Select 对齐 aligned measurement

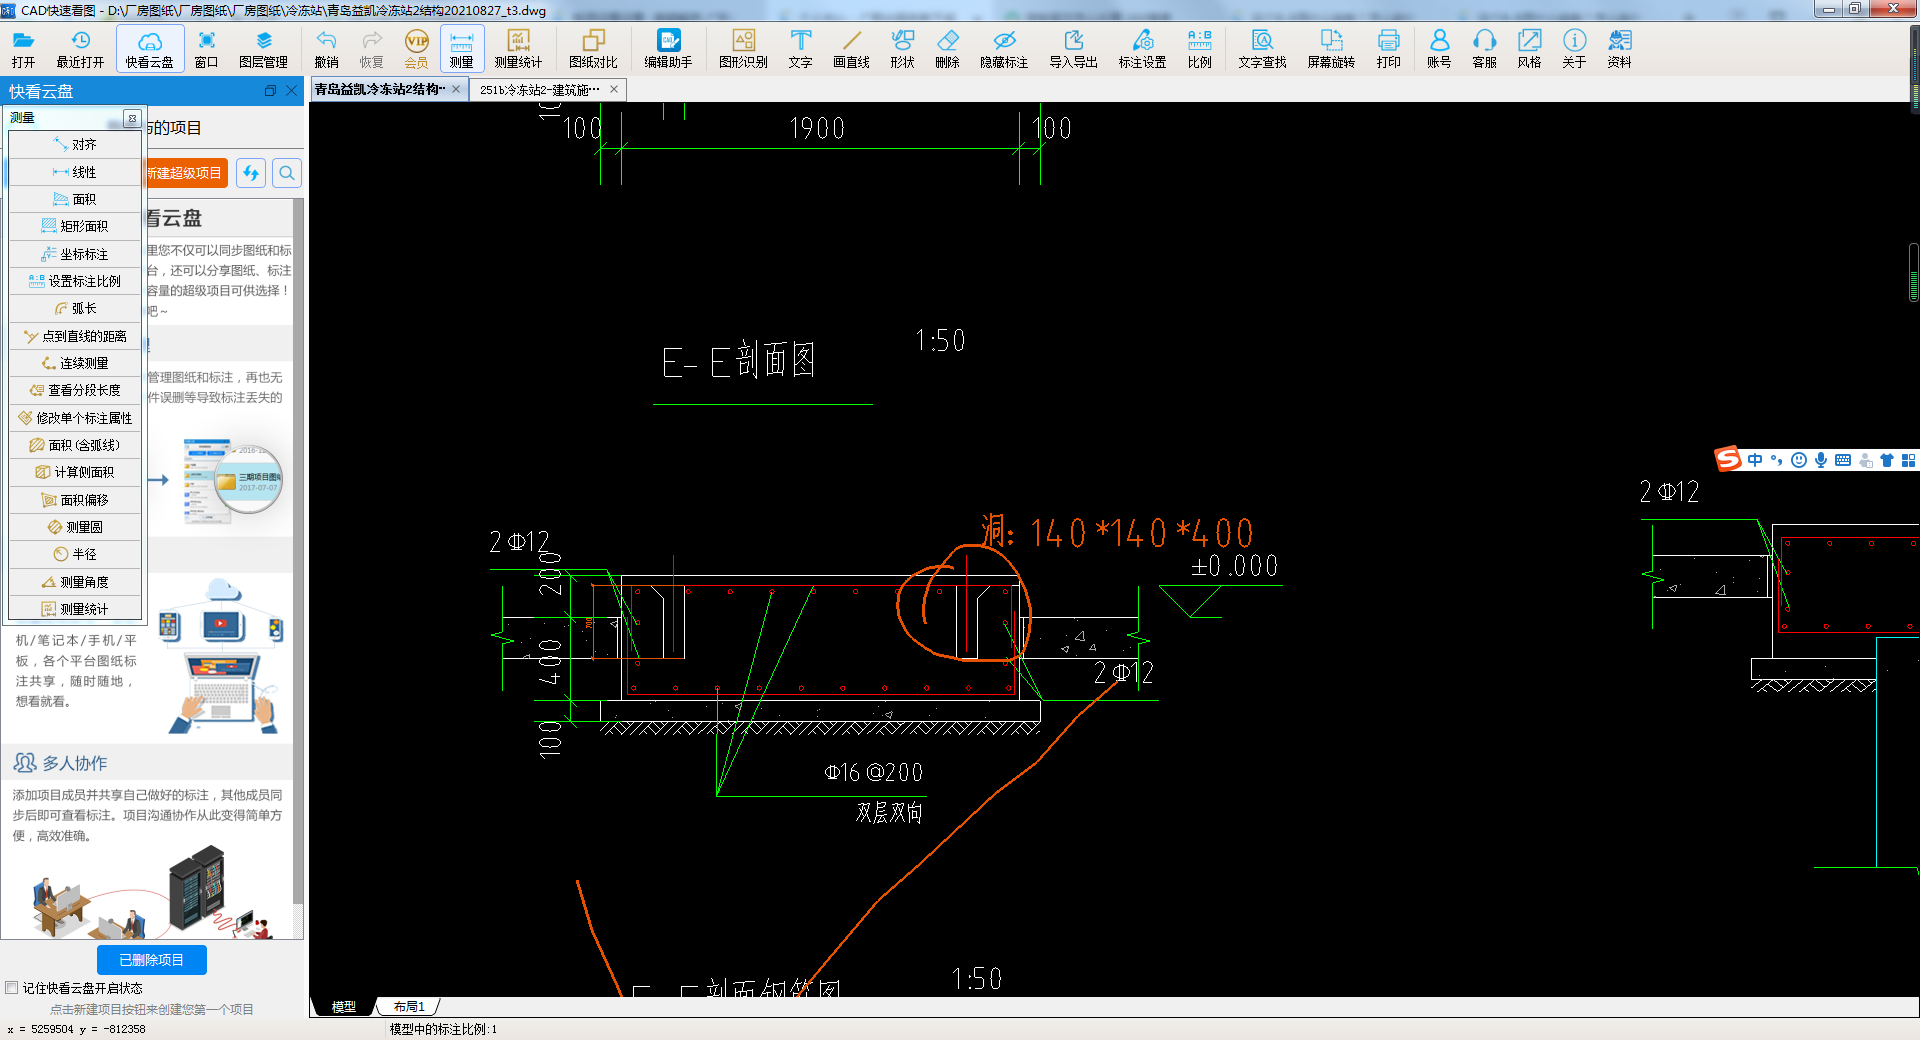[x=75, y=145]
